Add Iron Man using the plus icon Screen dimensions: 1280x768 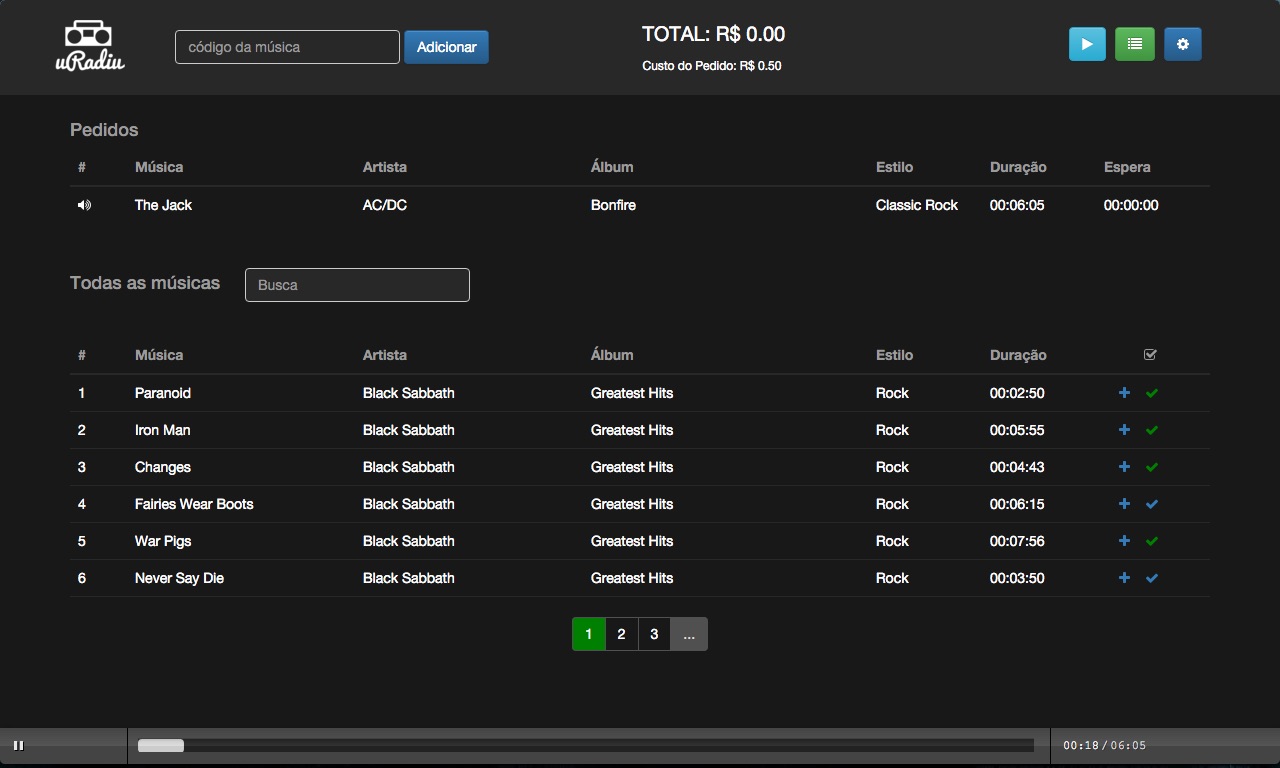1124,430
